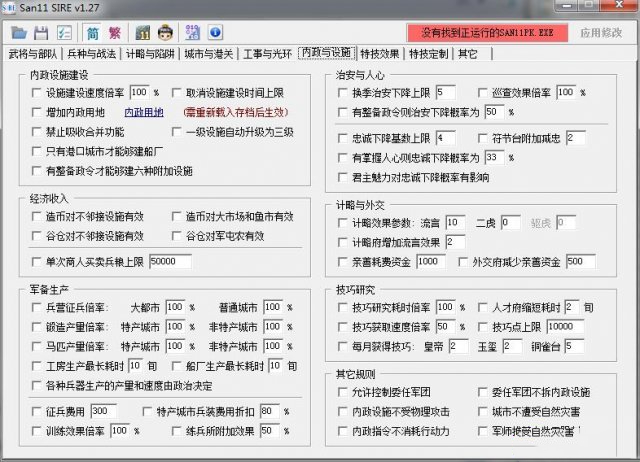Open file with the folder toolbar icon

19,33
